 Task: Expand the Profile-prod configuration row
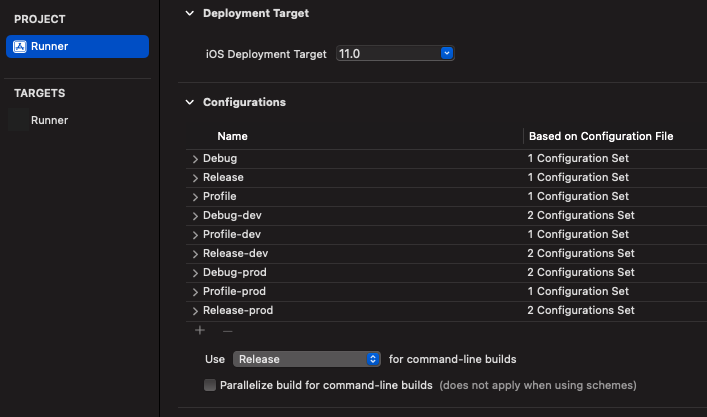(195, 292)
